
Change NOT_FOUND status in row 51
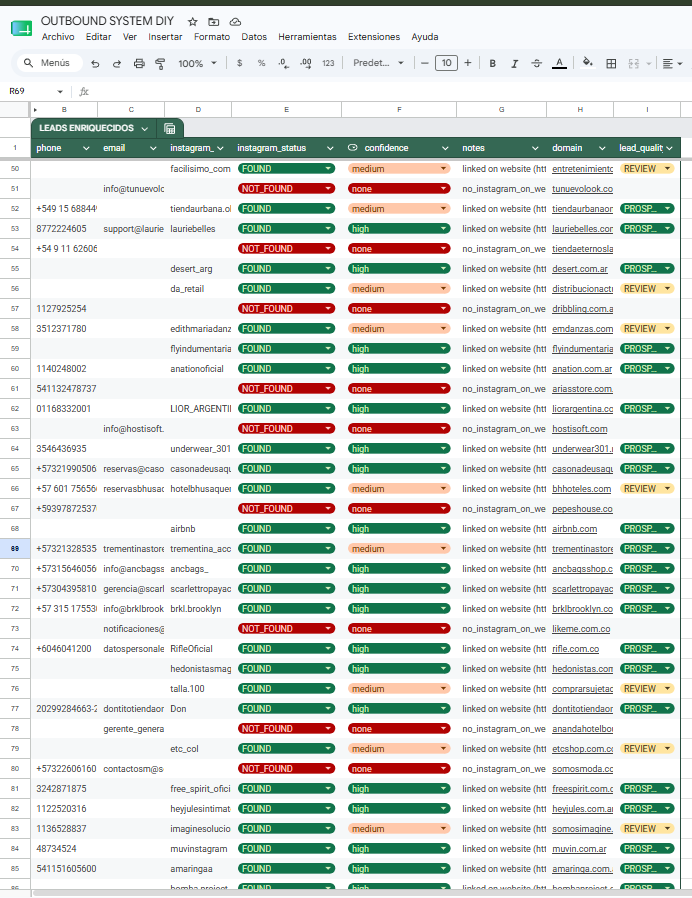click(286, 189)
